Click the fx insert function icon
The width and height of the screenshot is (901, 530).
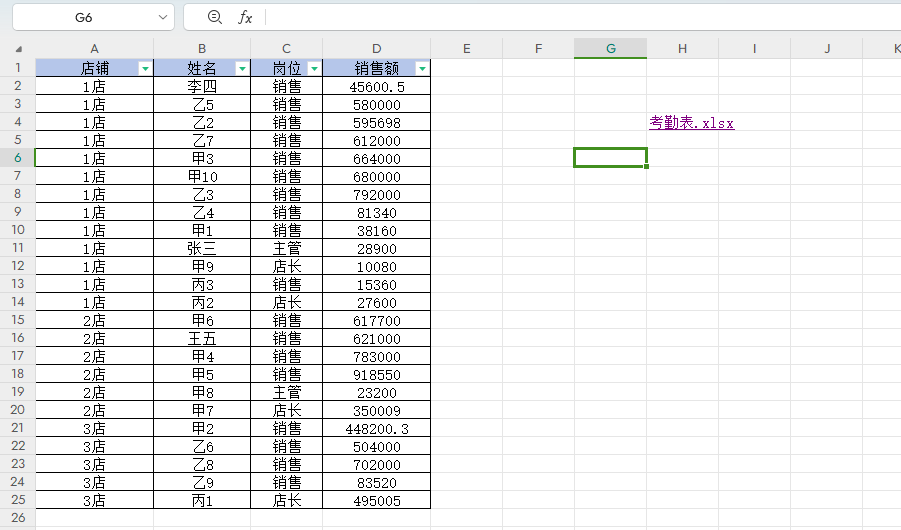click(245, 17)
